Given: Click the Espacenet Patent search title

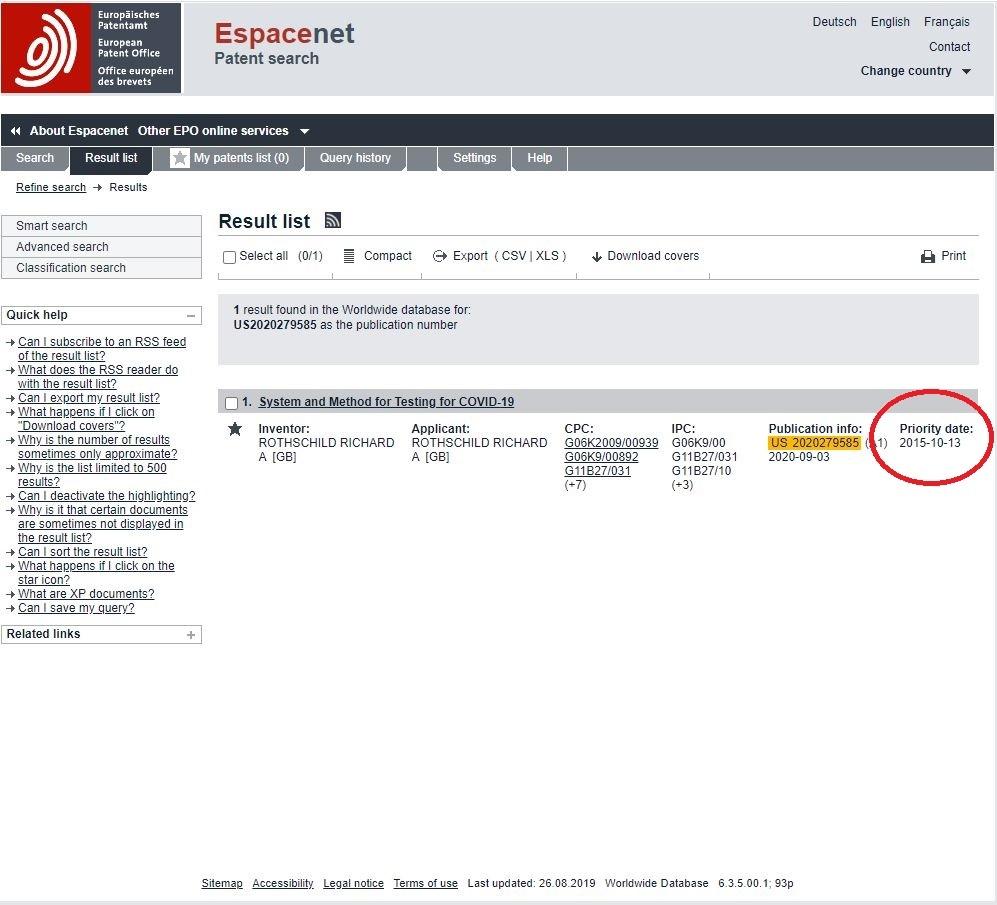Looking at the screenshot, I should point(284,43).
